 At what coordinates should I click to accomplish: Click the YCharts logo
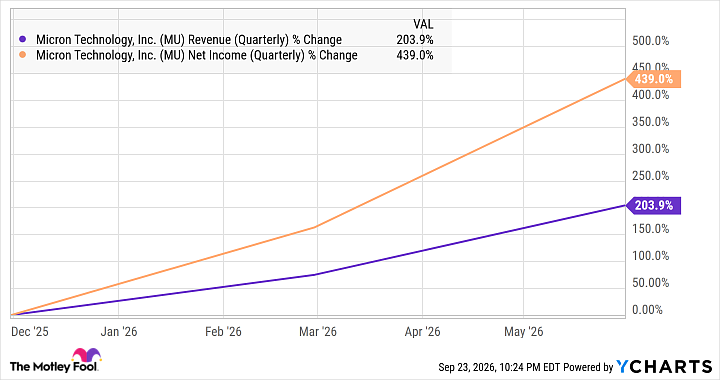664,366
